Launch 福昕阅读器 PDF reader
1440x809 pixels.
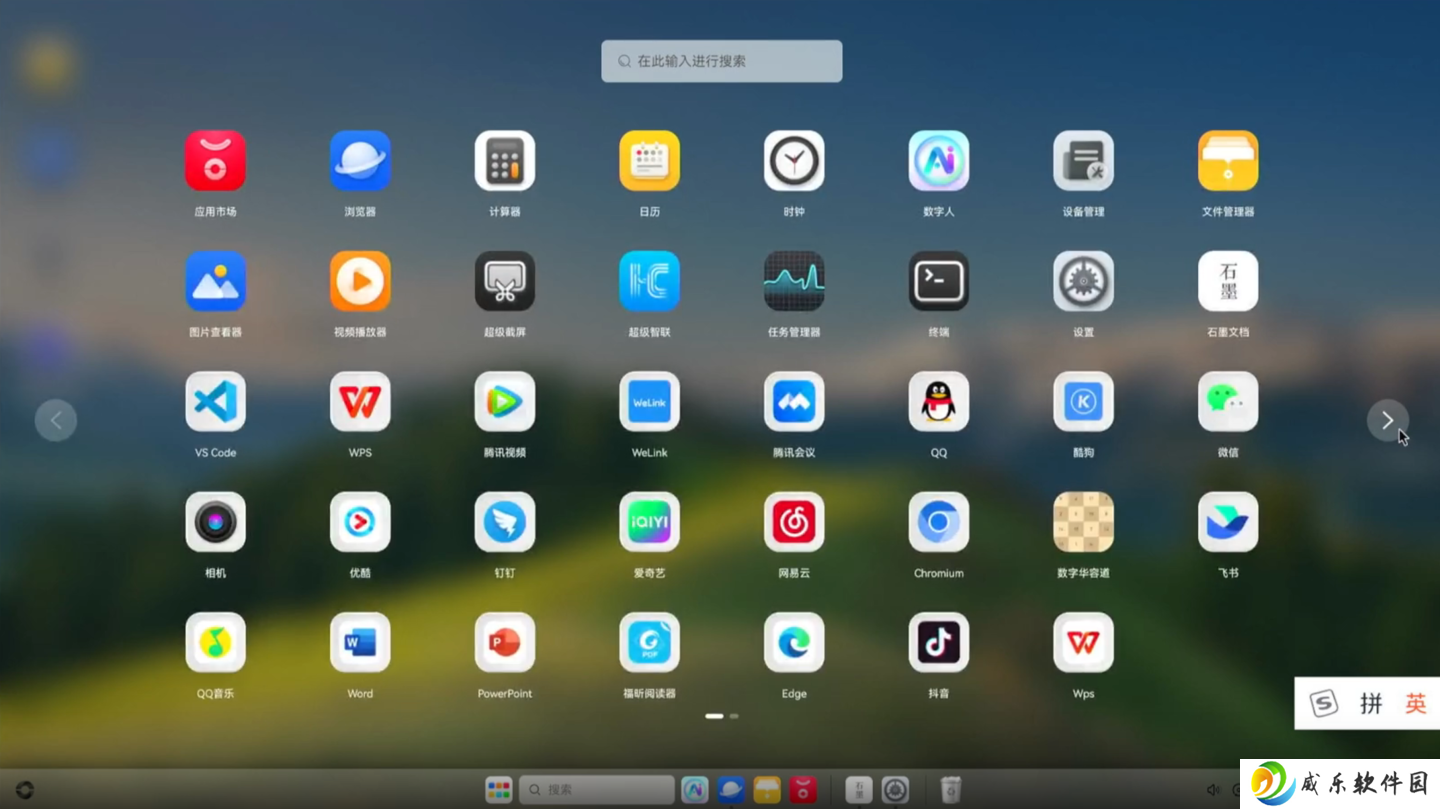click(x=649, y=643)
